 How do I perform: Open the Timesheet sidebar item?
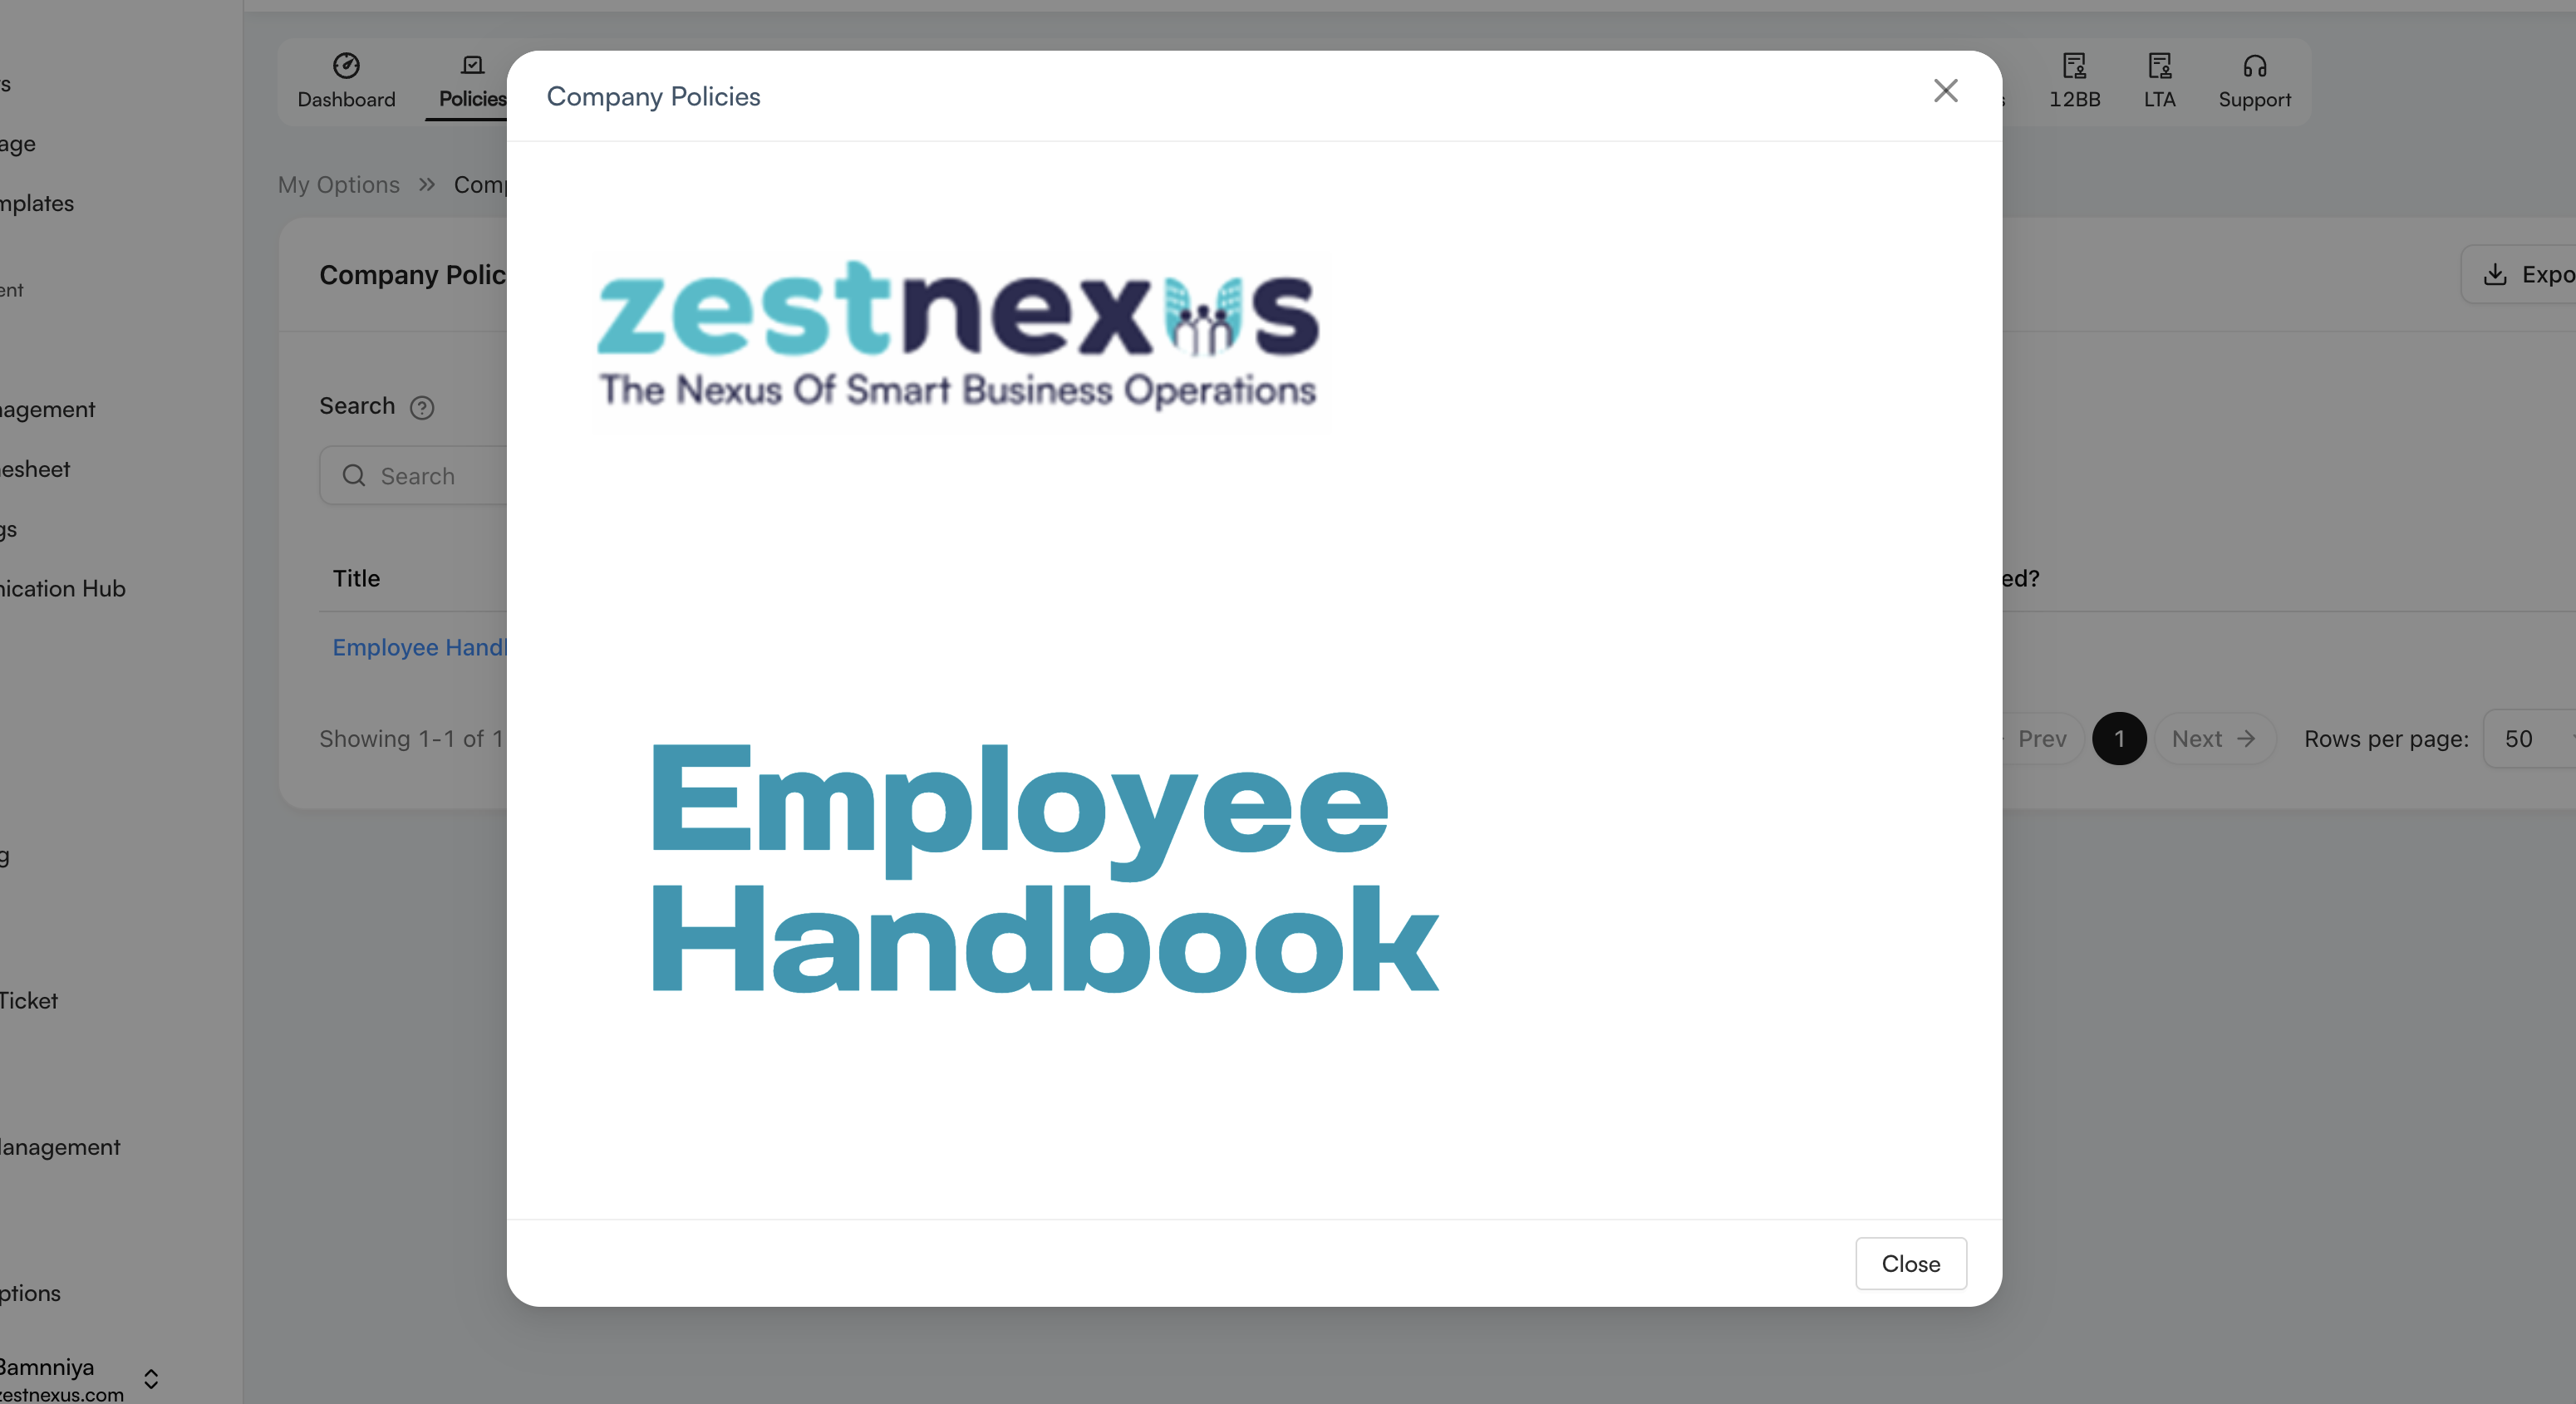(35, 469)
